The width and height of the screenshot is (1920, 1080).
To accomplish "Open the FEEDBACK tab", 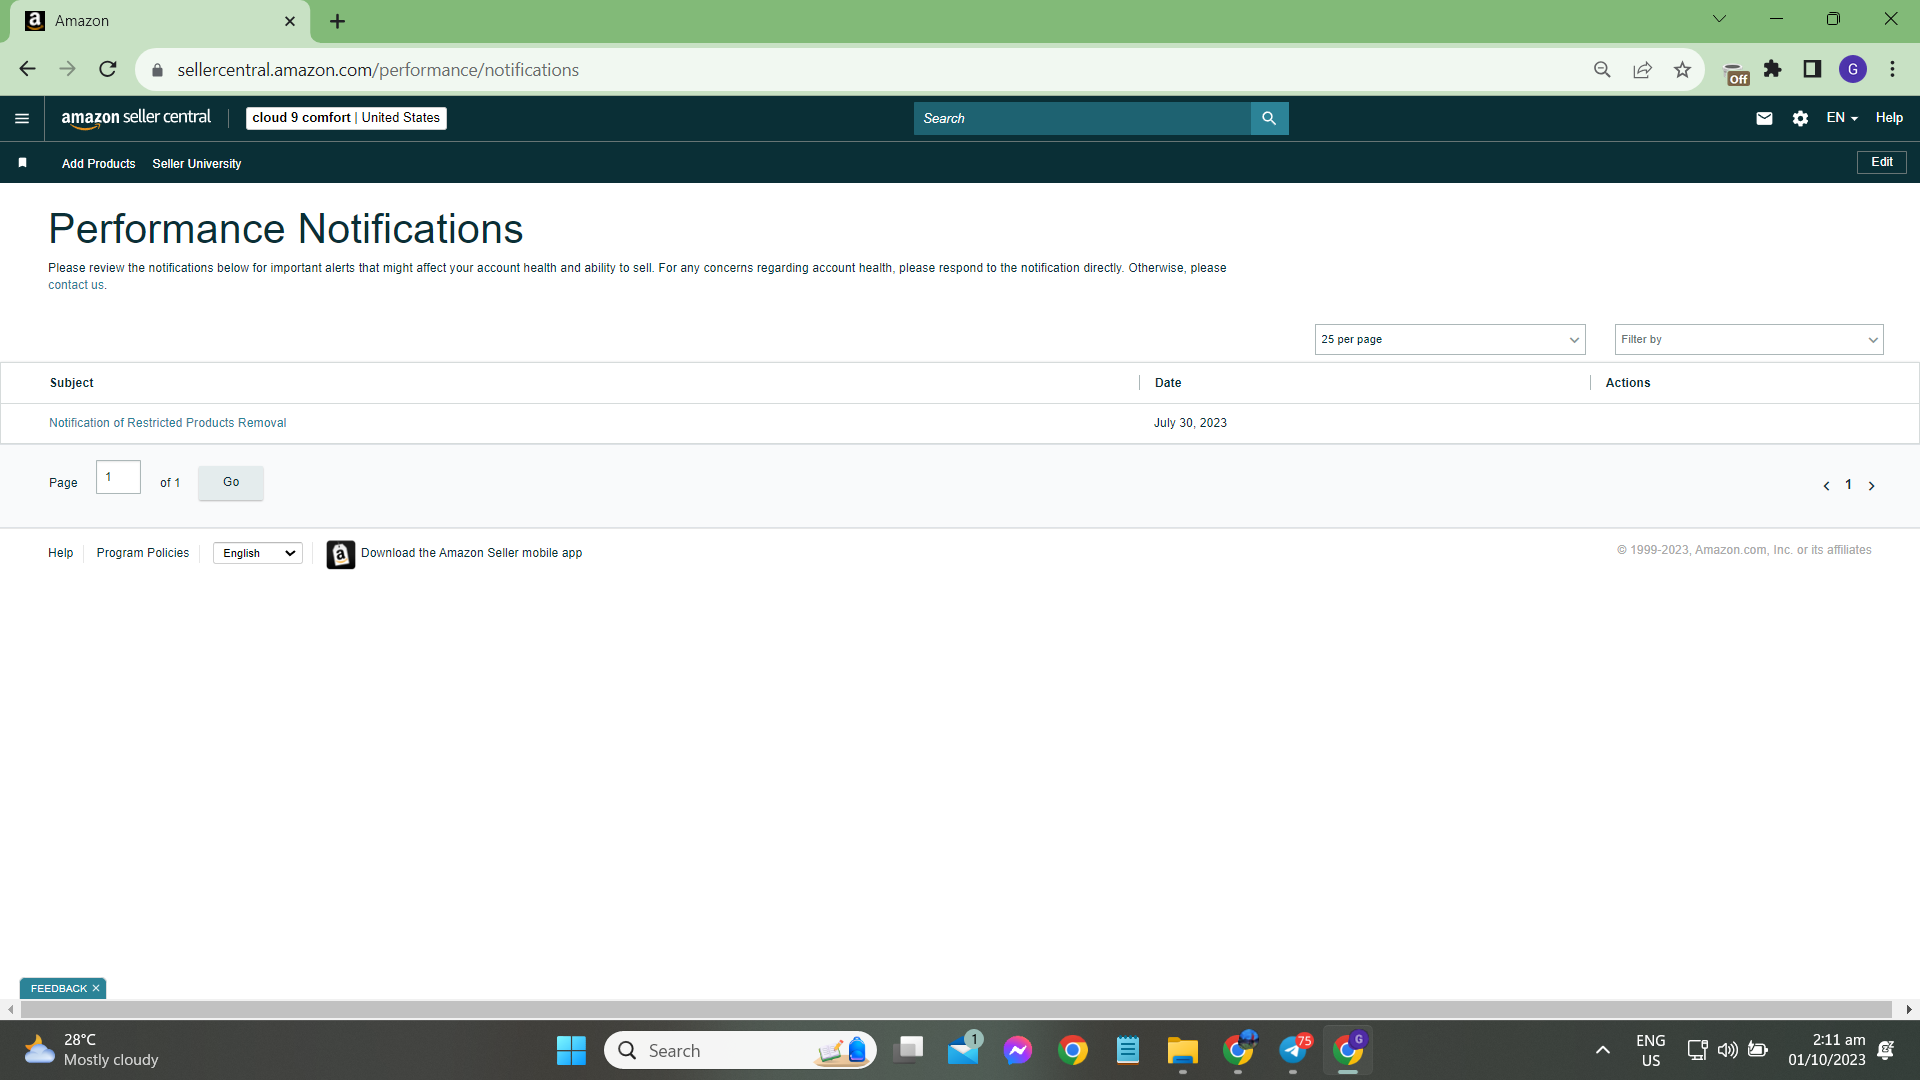I will (59, 989).
